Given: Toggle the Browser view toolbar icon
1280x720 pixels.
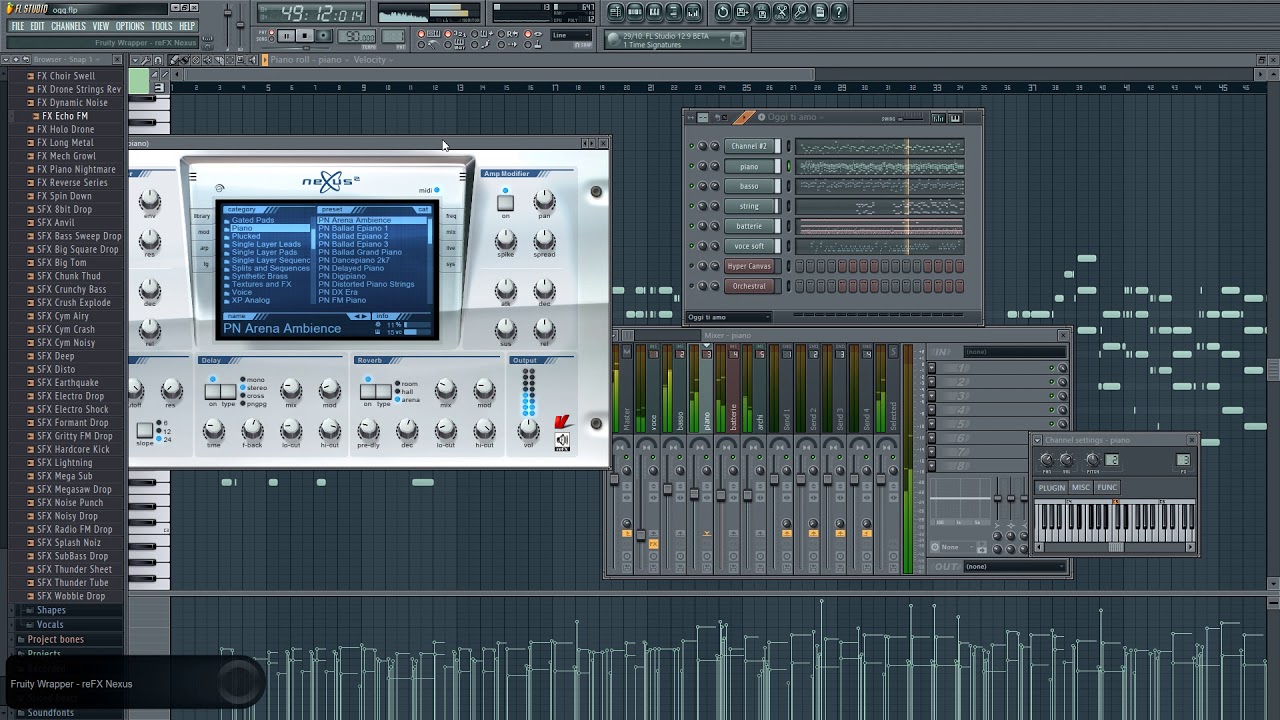Looking at the screenshot, I should tap(674, 12).
